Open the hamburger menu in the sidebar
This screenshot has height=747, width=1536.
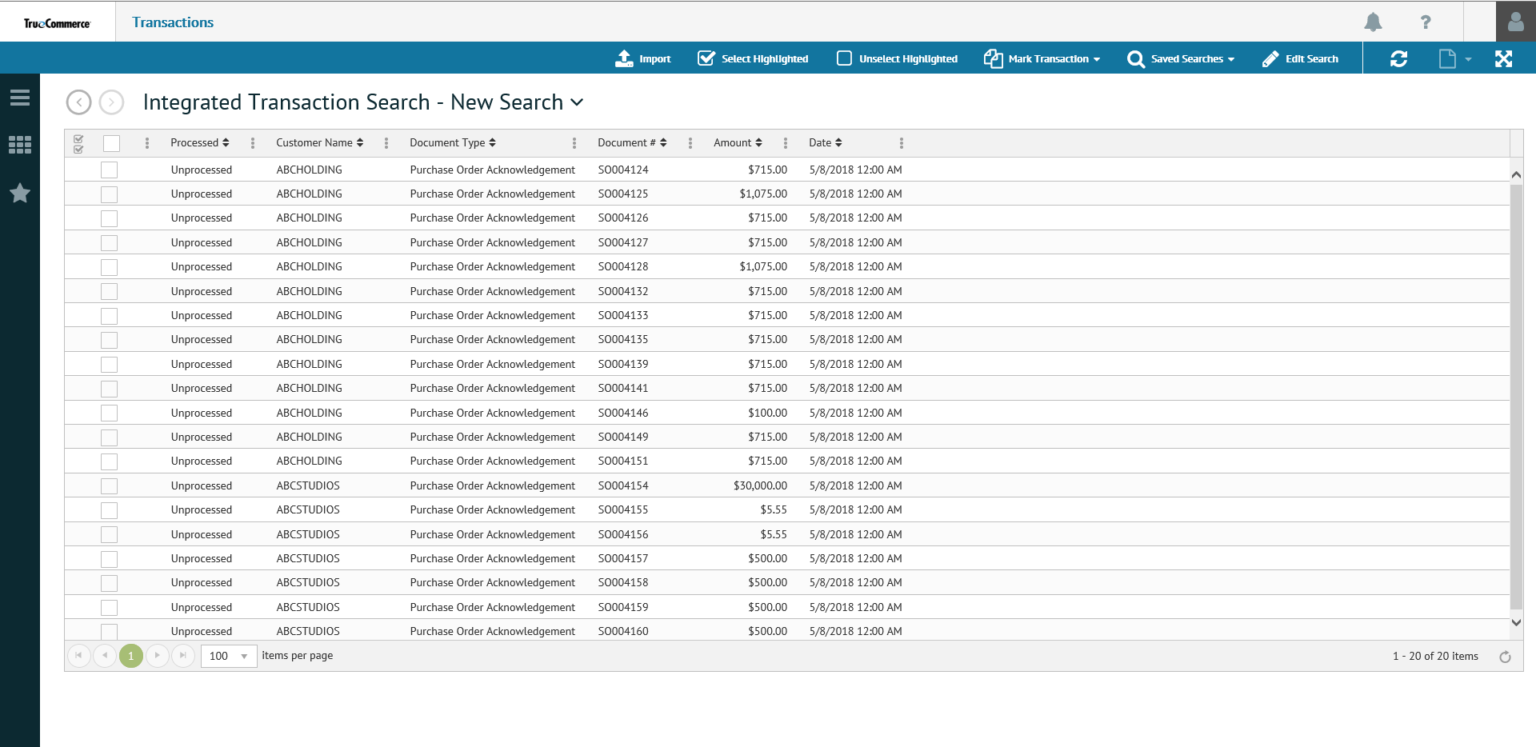pos(20,98)
